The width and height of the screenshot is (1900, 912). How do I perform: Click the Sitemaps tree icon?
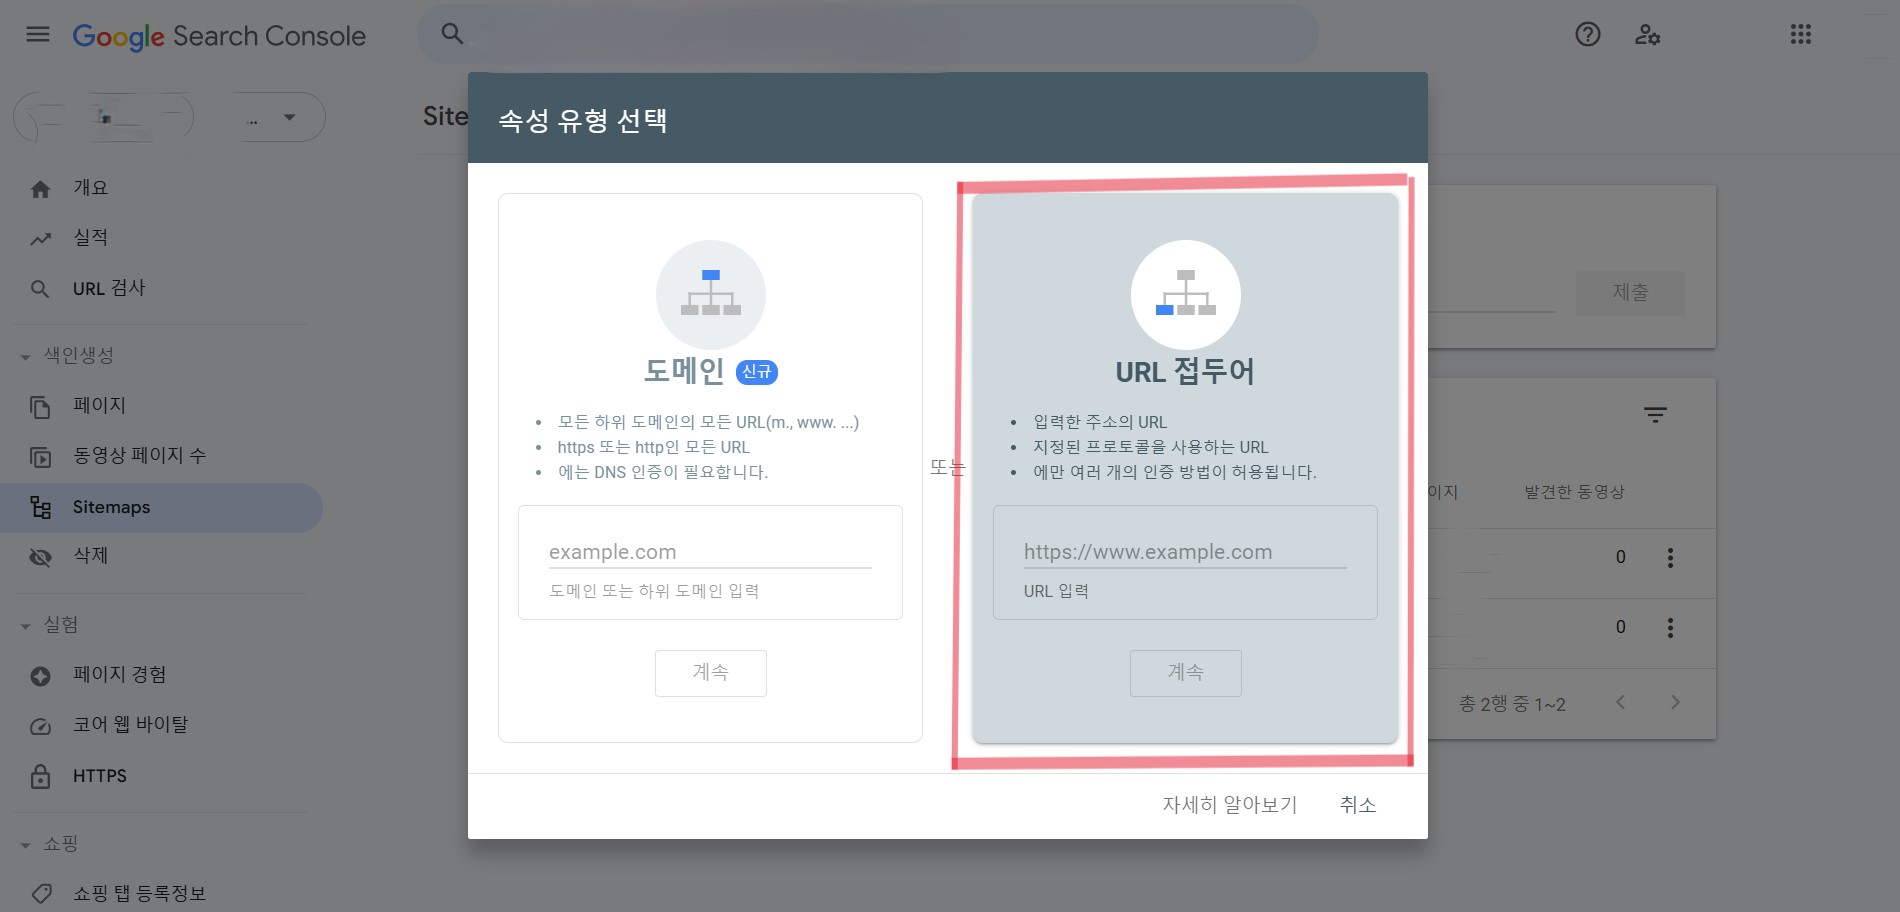tap(40, 507)
